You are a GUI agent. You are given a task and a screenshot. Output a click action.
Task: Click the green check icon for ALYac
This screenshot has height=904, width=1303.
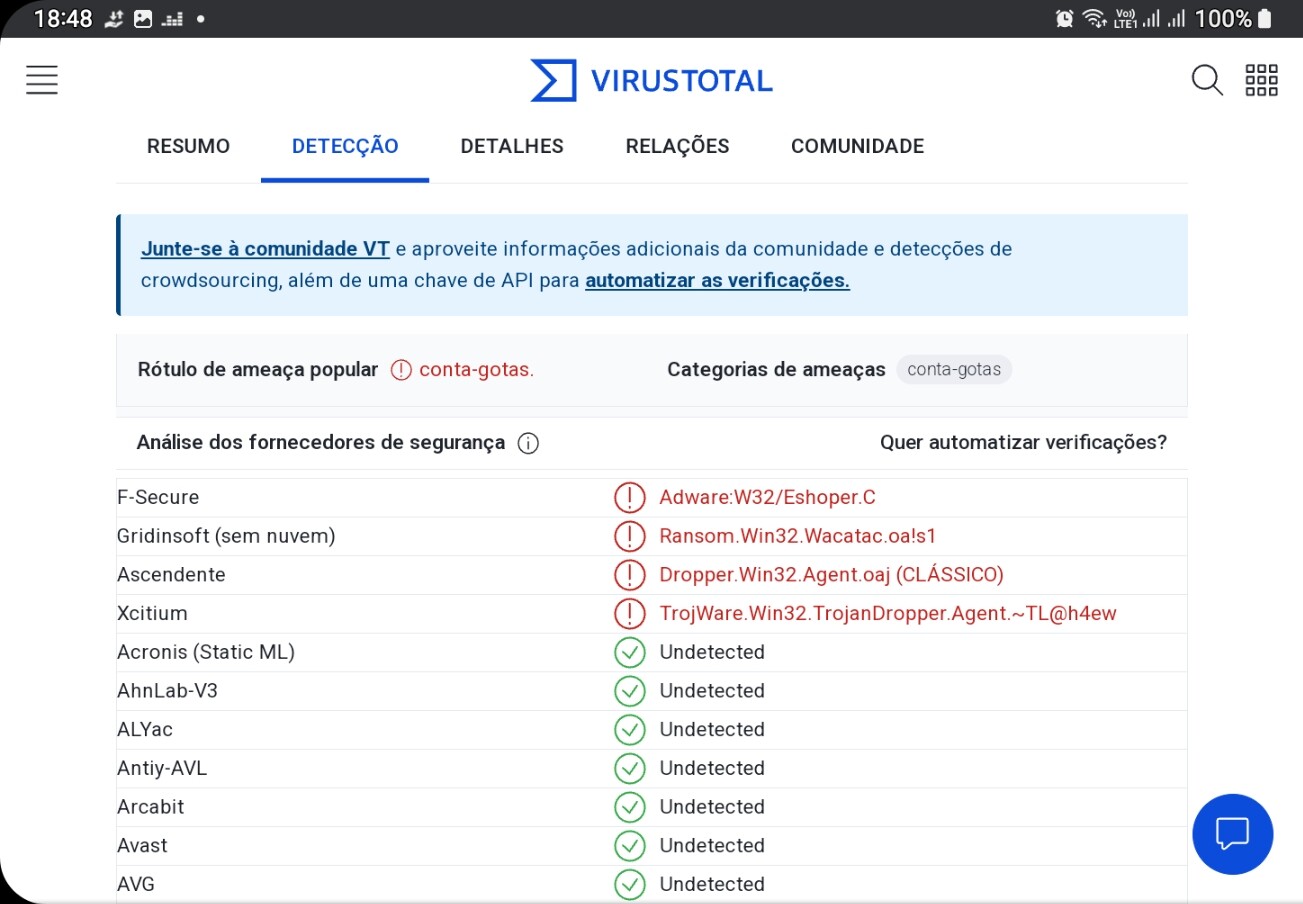point(629,729)
